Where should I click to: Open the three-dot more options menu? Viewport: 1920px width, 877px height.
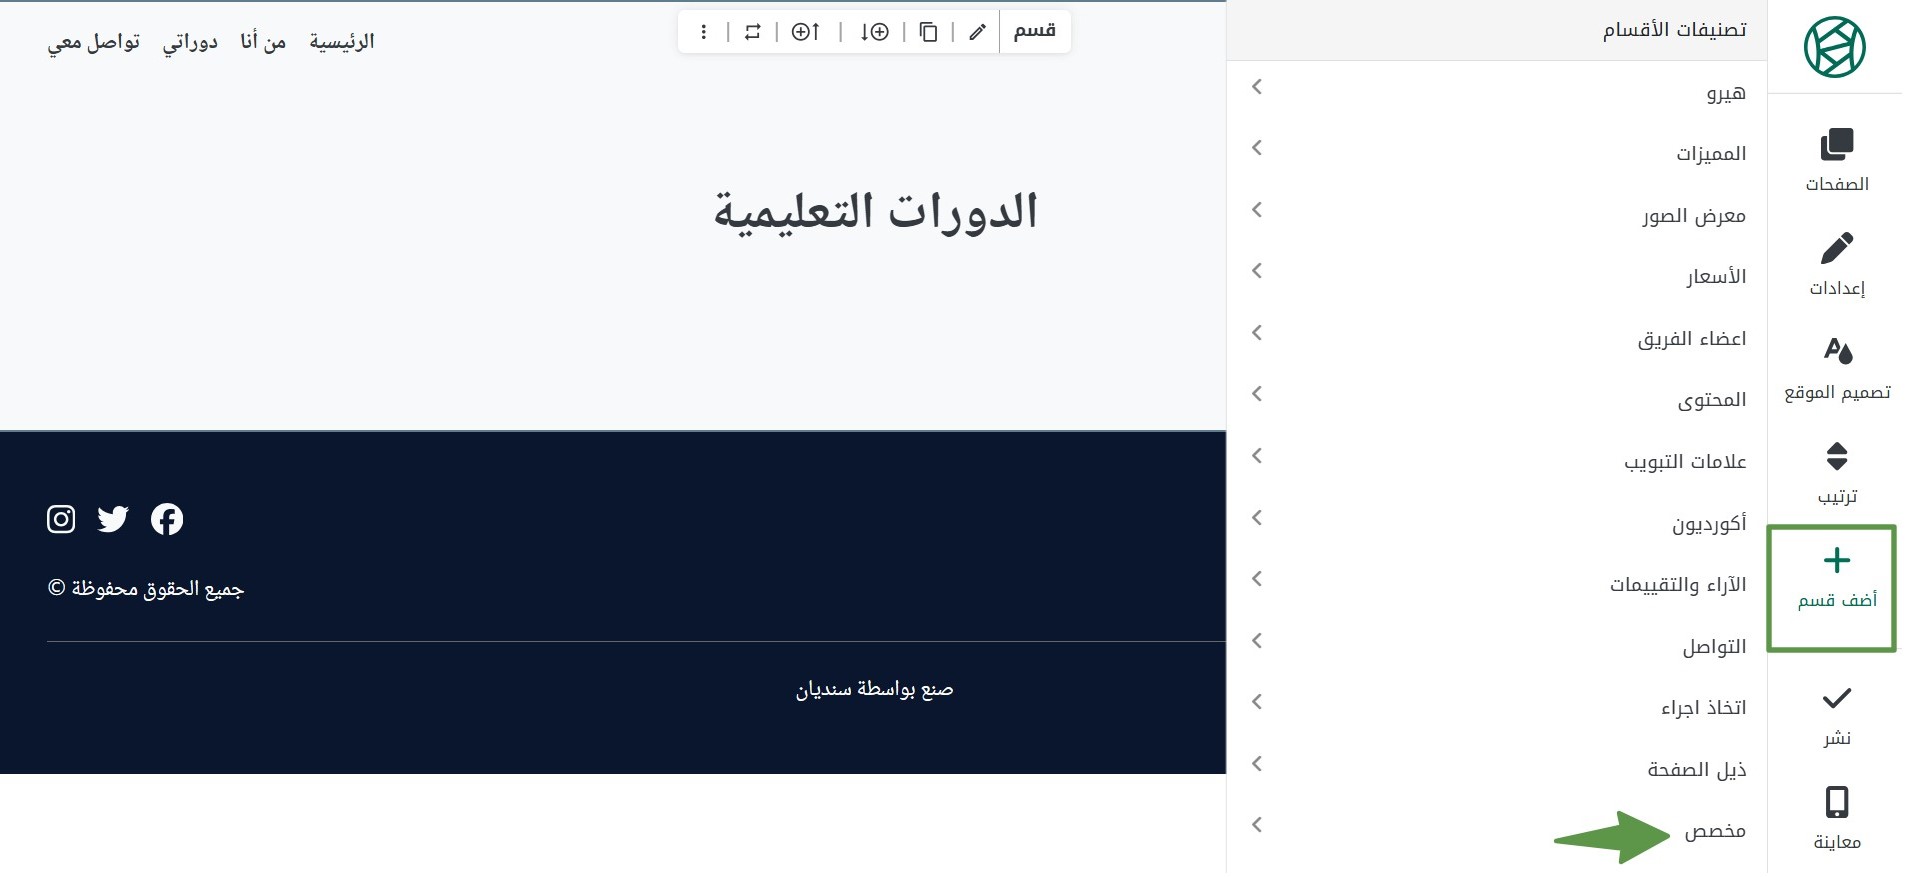tap(704, 32)
